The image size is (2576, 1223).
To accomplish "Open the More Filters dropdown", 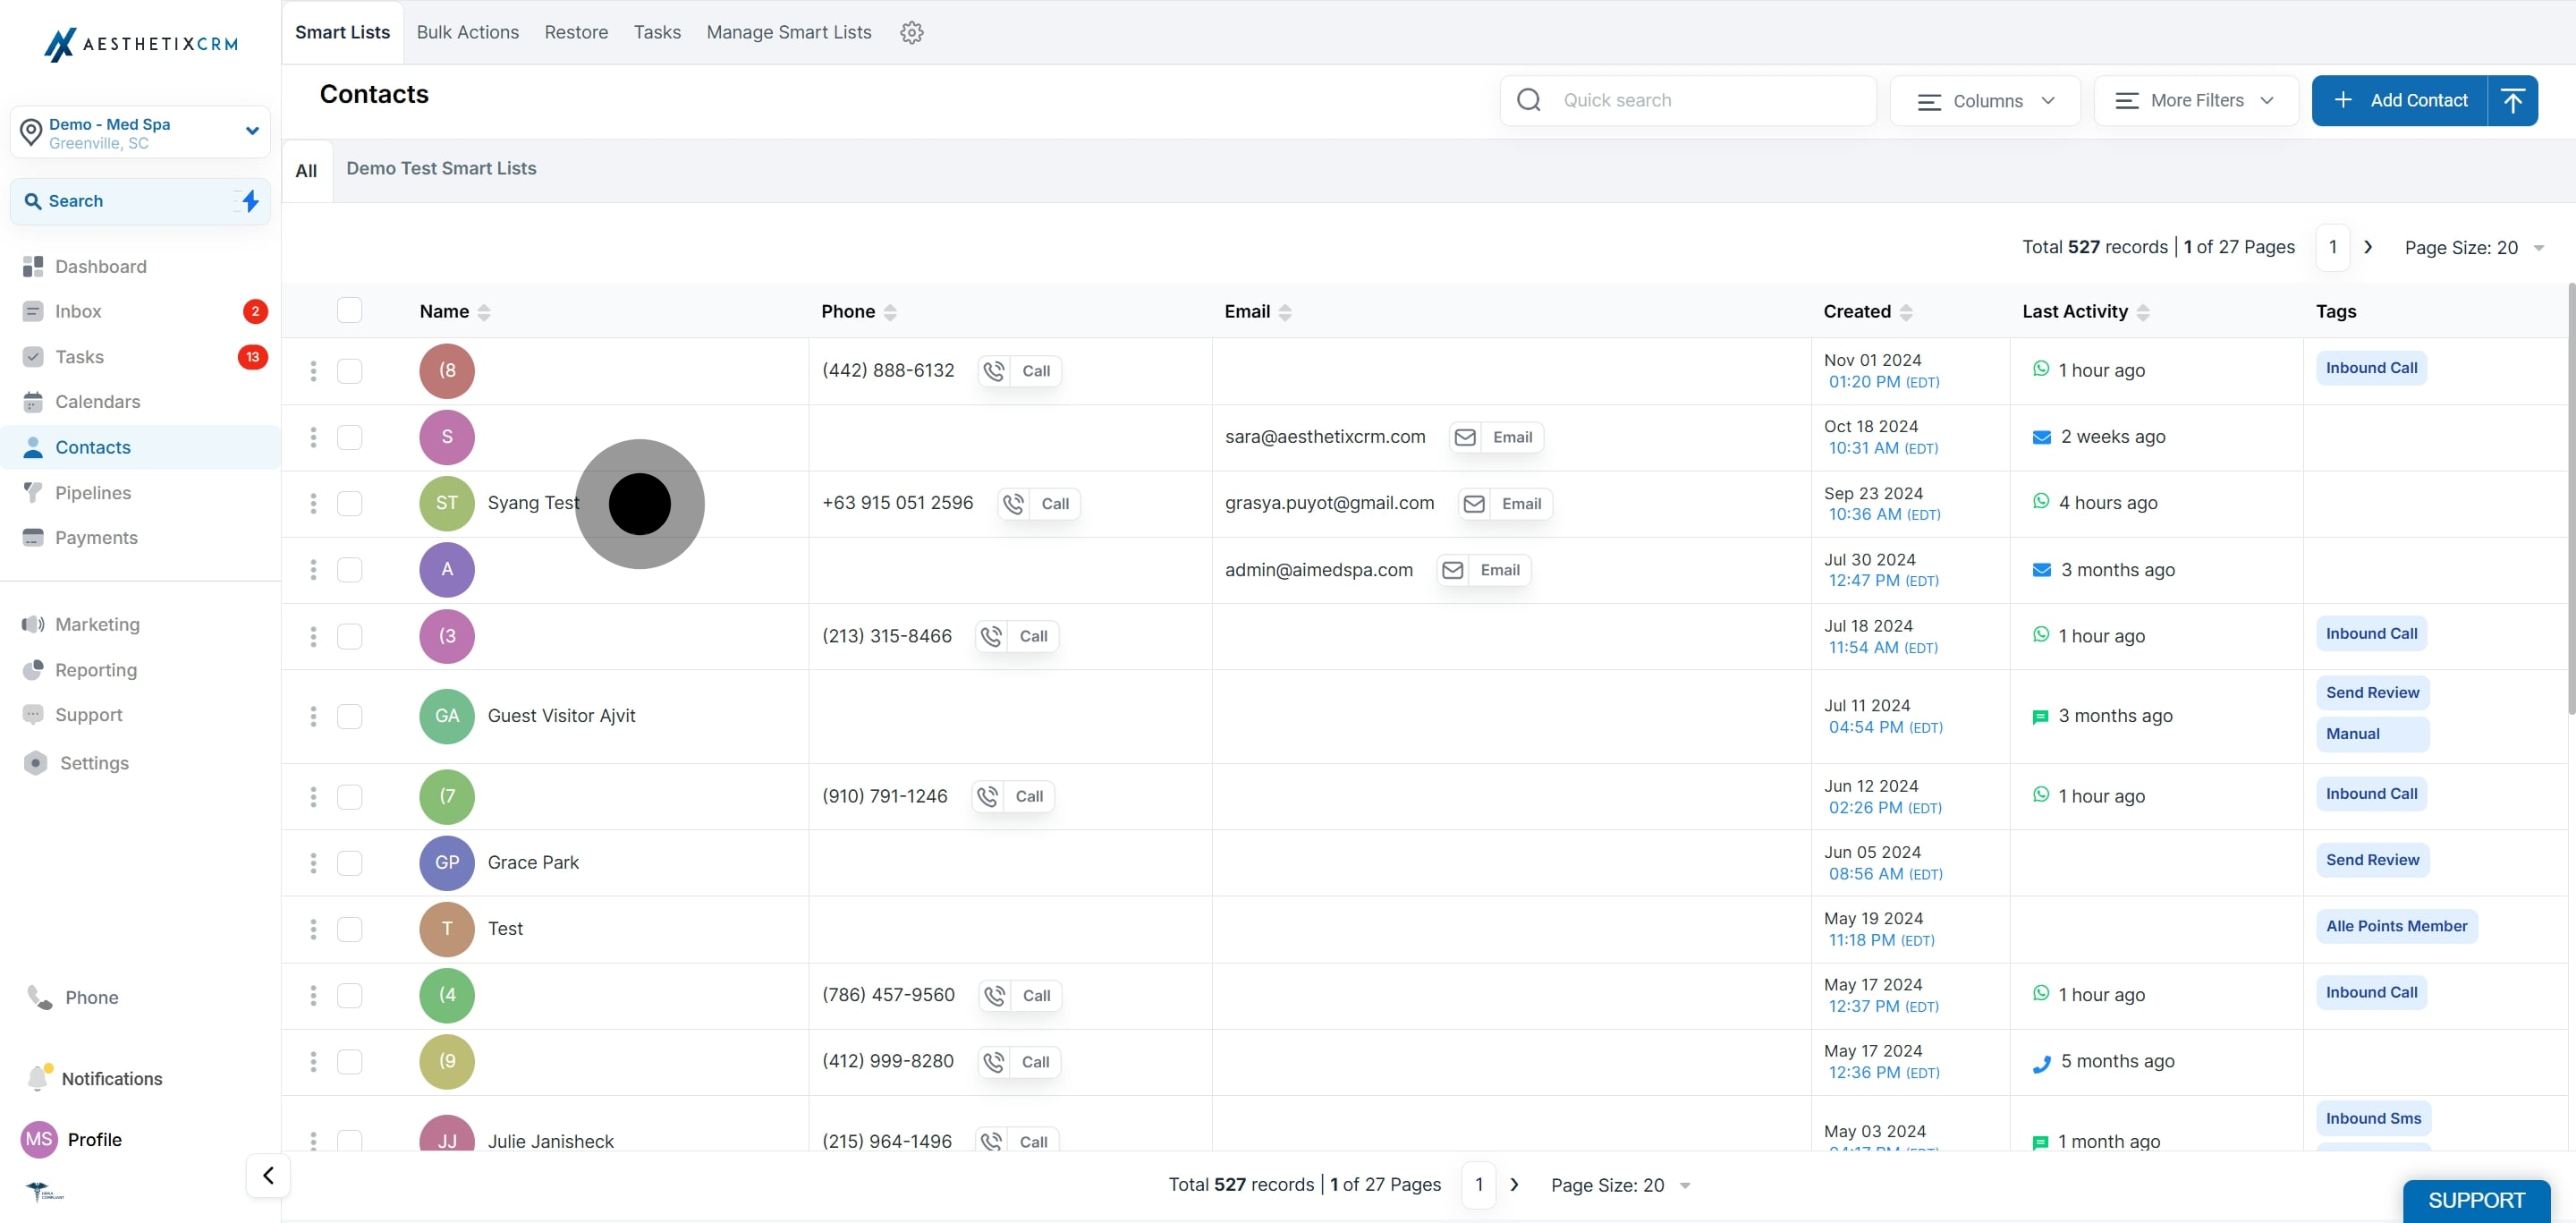I will point(2195,101).
